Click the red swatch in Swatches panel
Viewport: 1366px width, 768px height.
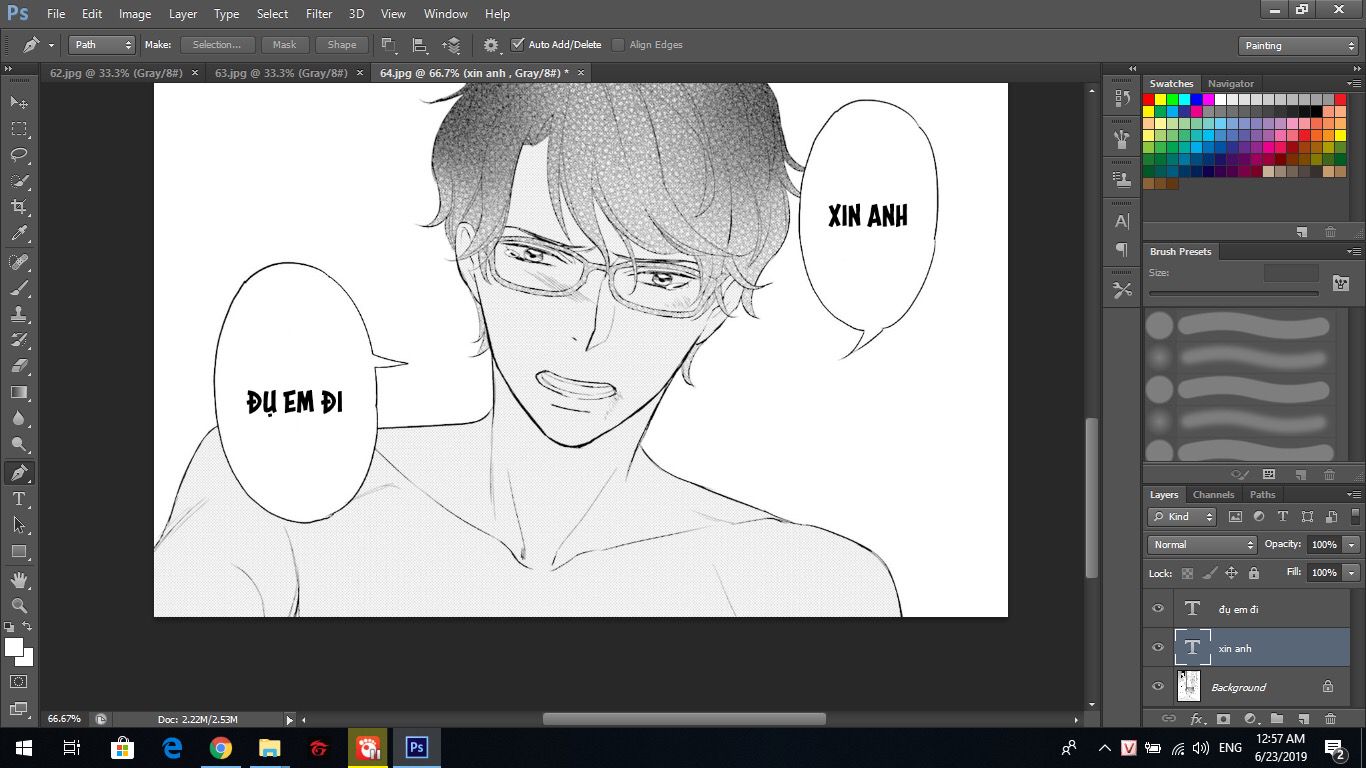point(1149,100)
